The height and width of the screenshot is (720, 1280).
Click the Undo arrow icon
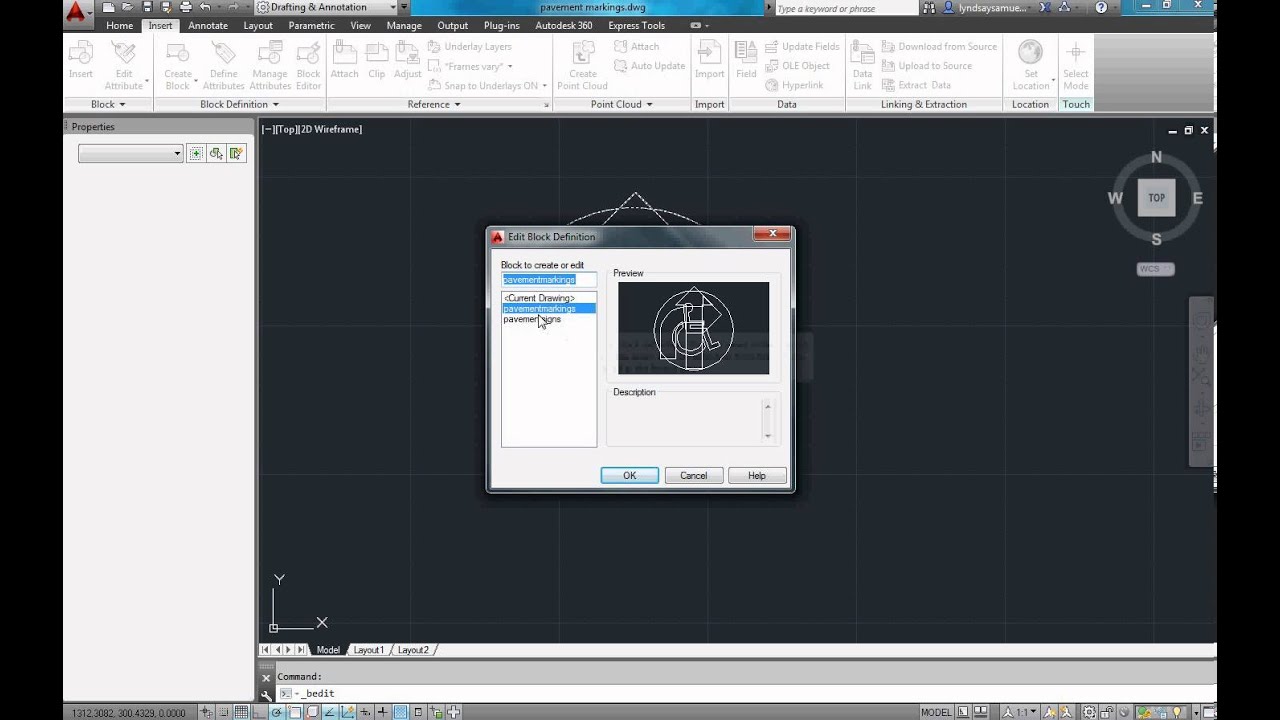205,7
